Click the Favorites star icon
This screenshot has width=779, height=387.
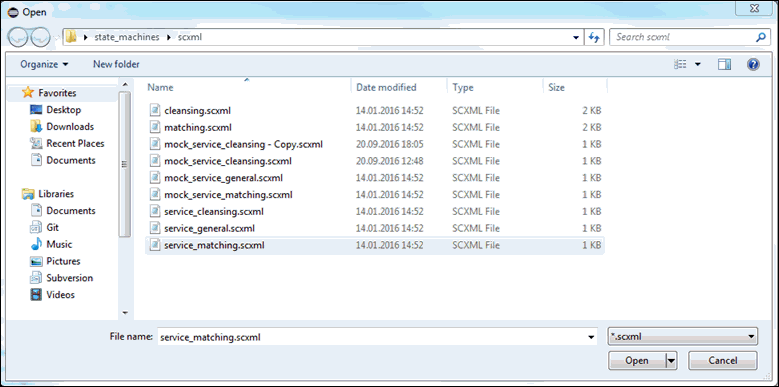click(28, 93)
